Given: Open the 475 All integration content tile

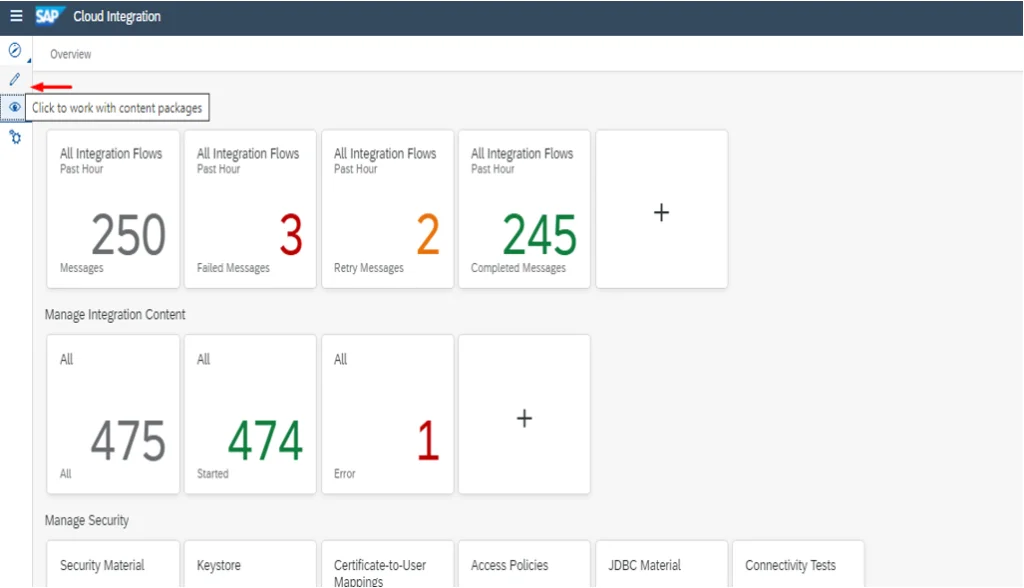Looking at the screenshot, I should tap(113, 415).
